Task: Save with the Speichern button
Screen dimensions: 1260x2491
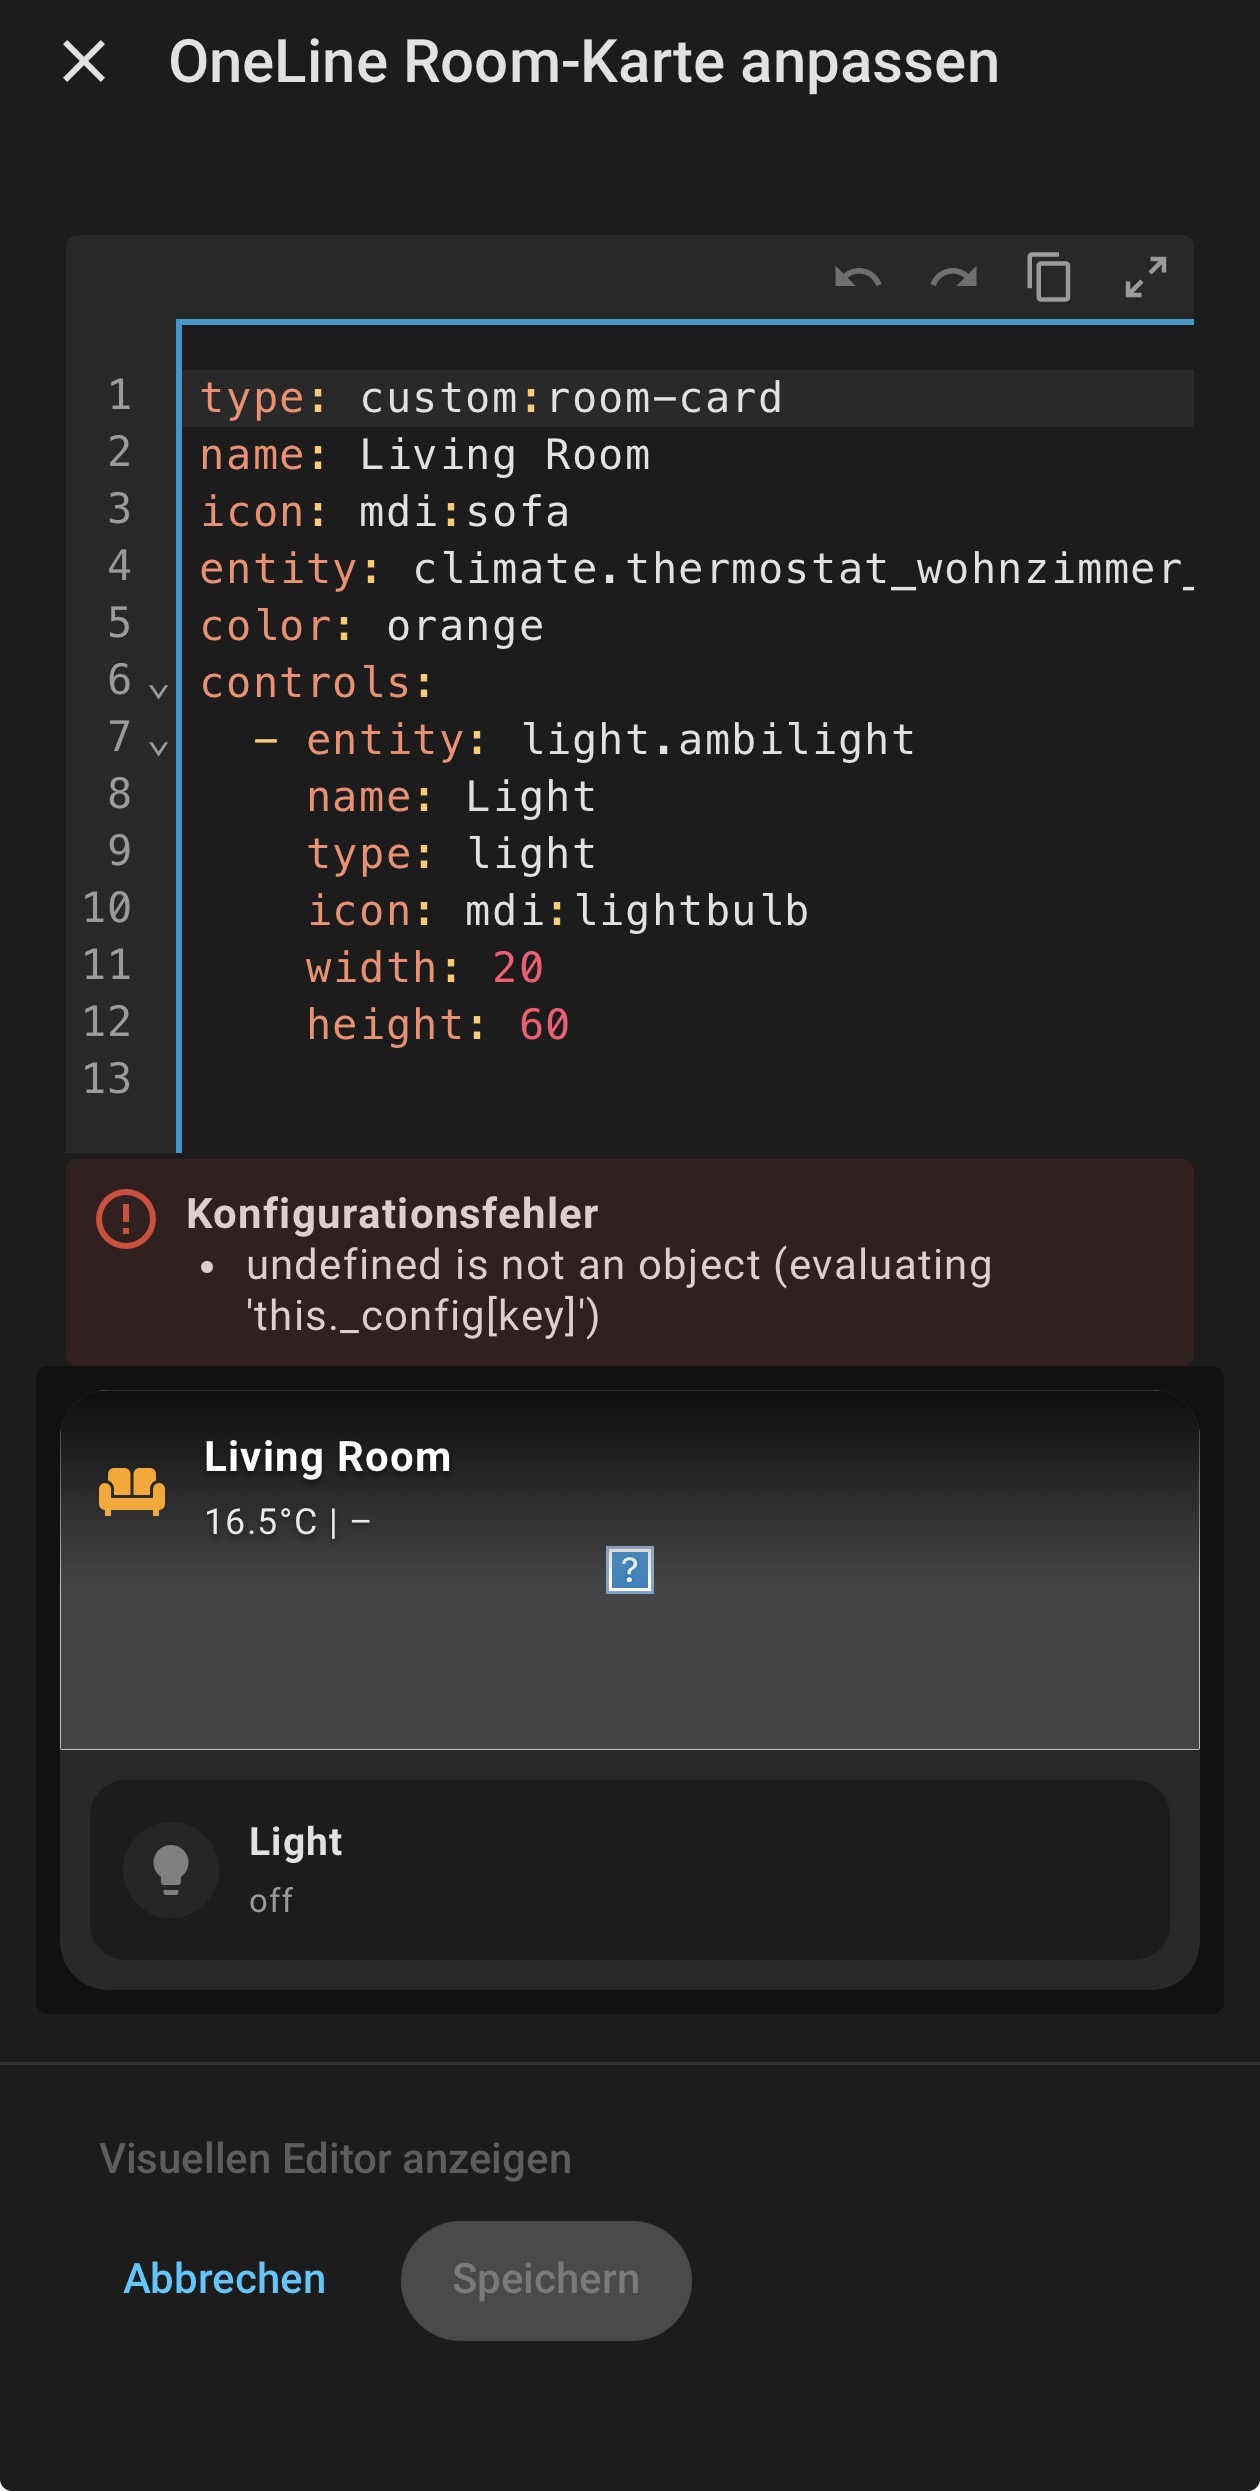Action: click(x=546, y=2280)
